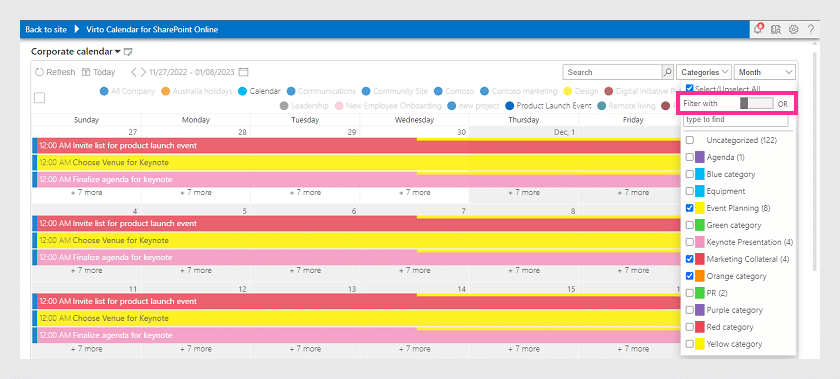Image resolution: width=840 pixels, height=379 pixels.
Task: Uncheck the Event Planning category
Action: [690, 208]
